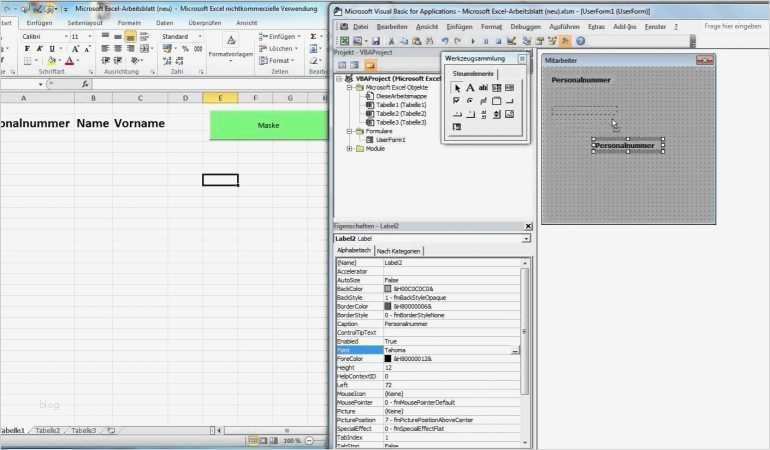
Task: Click View Microsoft Excel icon in VBA toolbar
Action: click(344, 41)
